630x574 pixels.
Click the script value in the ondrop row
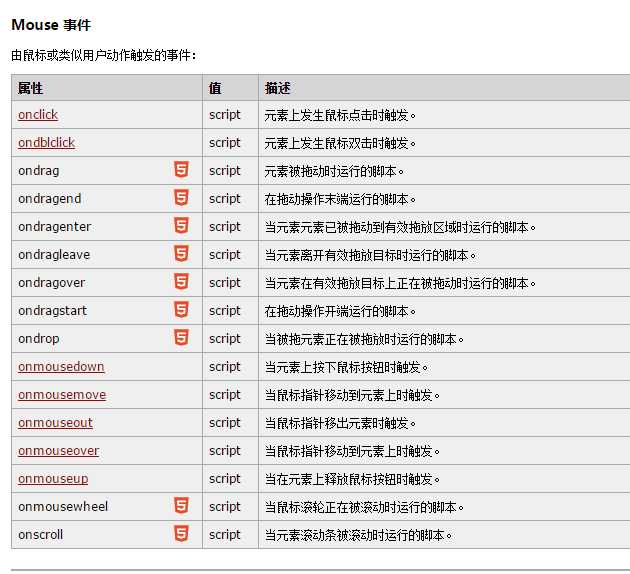pyautogui.click(x=225, y=339)
